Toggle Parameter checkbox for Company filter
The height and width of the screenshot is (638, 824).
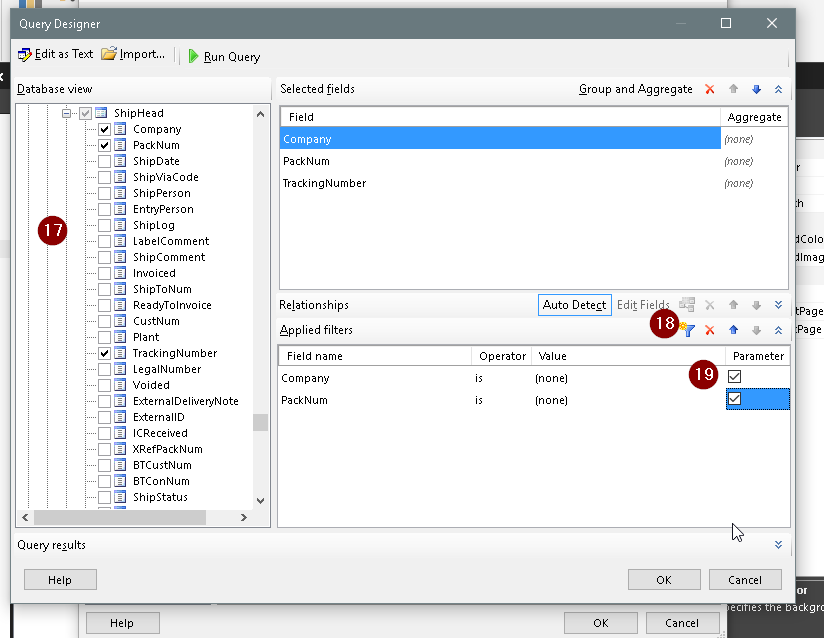[735, 377]
